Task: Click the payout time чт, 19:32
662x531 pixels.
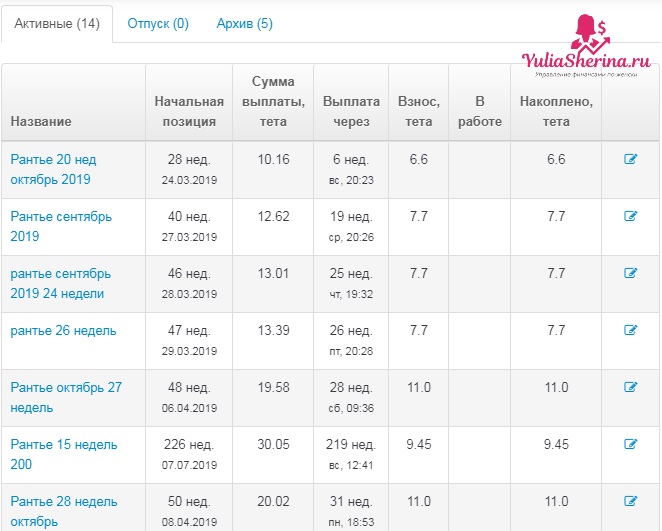Action: coord(351,294)
